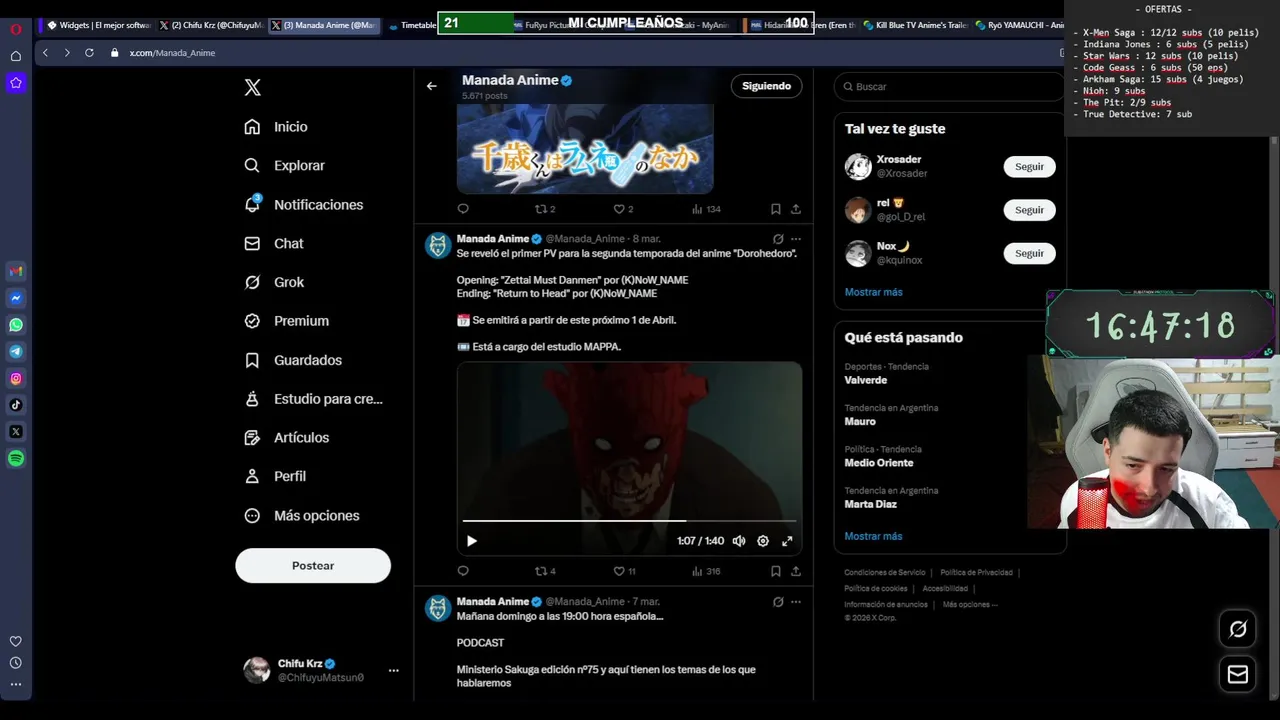Click the Postear button

click(313, 566)
